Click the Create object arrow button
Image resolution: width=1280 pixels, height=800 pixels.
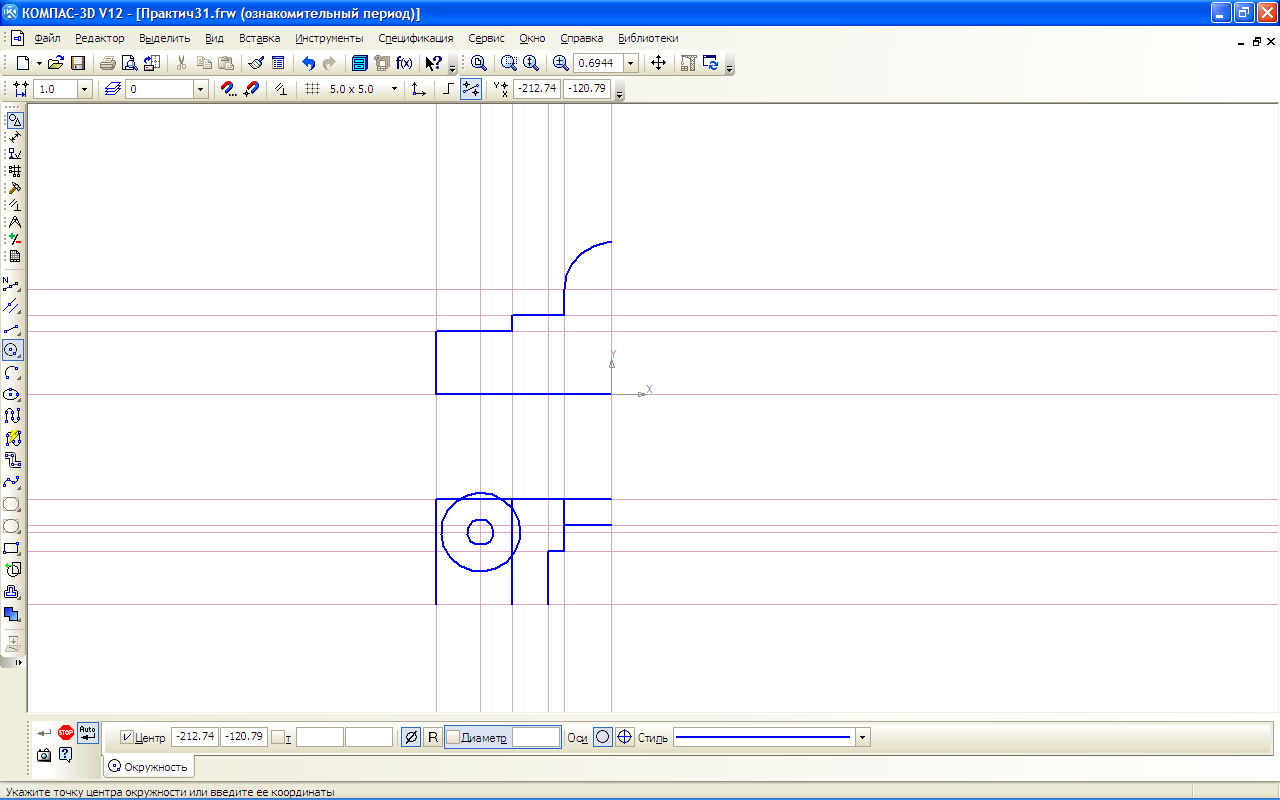pos(44,733)
